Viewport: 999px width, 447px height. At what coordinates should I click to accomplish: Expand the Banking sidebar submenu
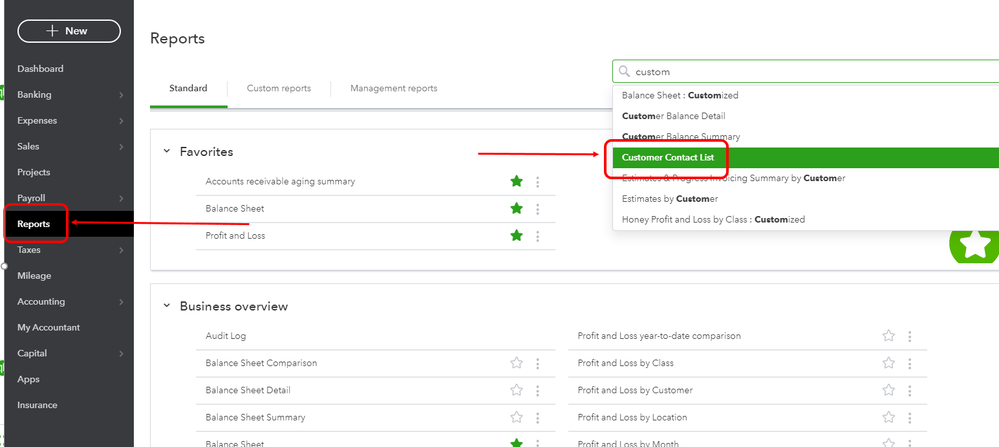click(x=121, y=95)
